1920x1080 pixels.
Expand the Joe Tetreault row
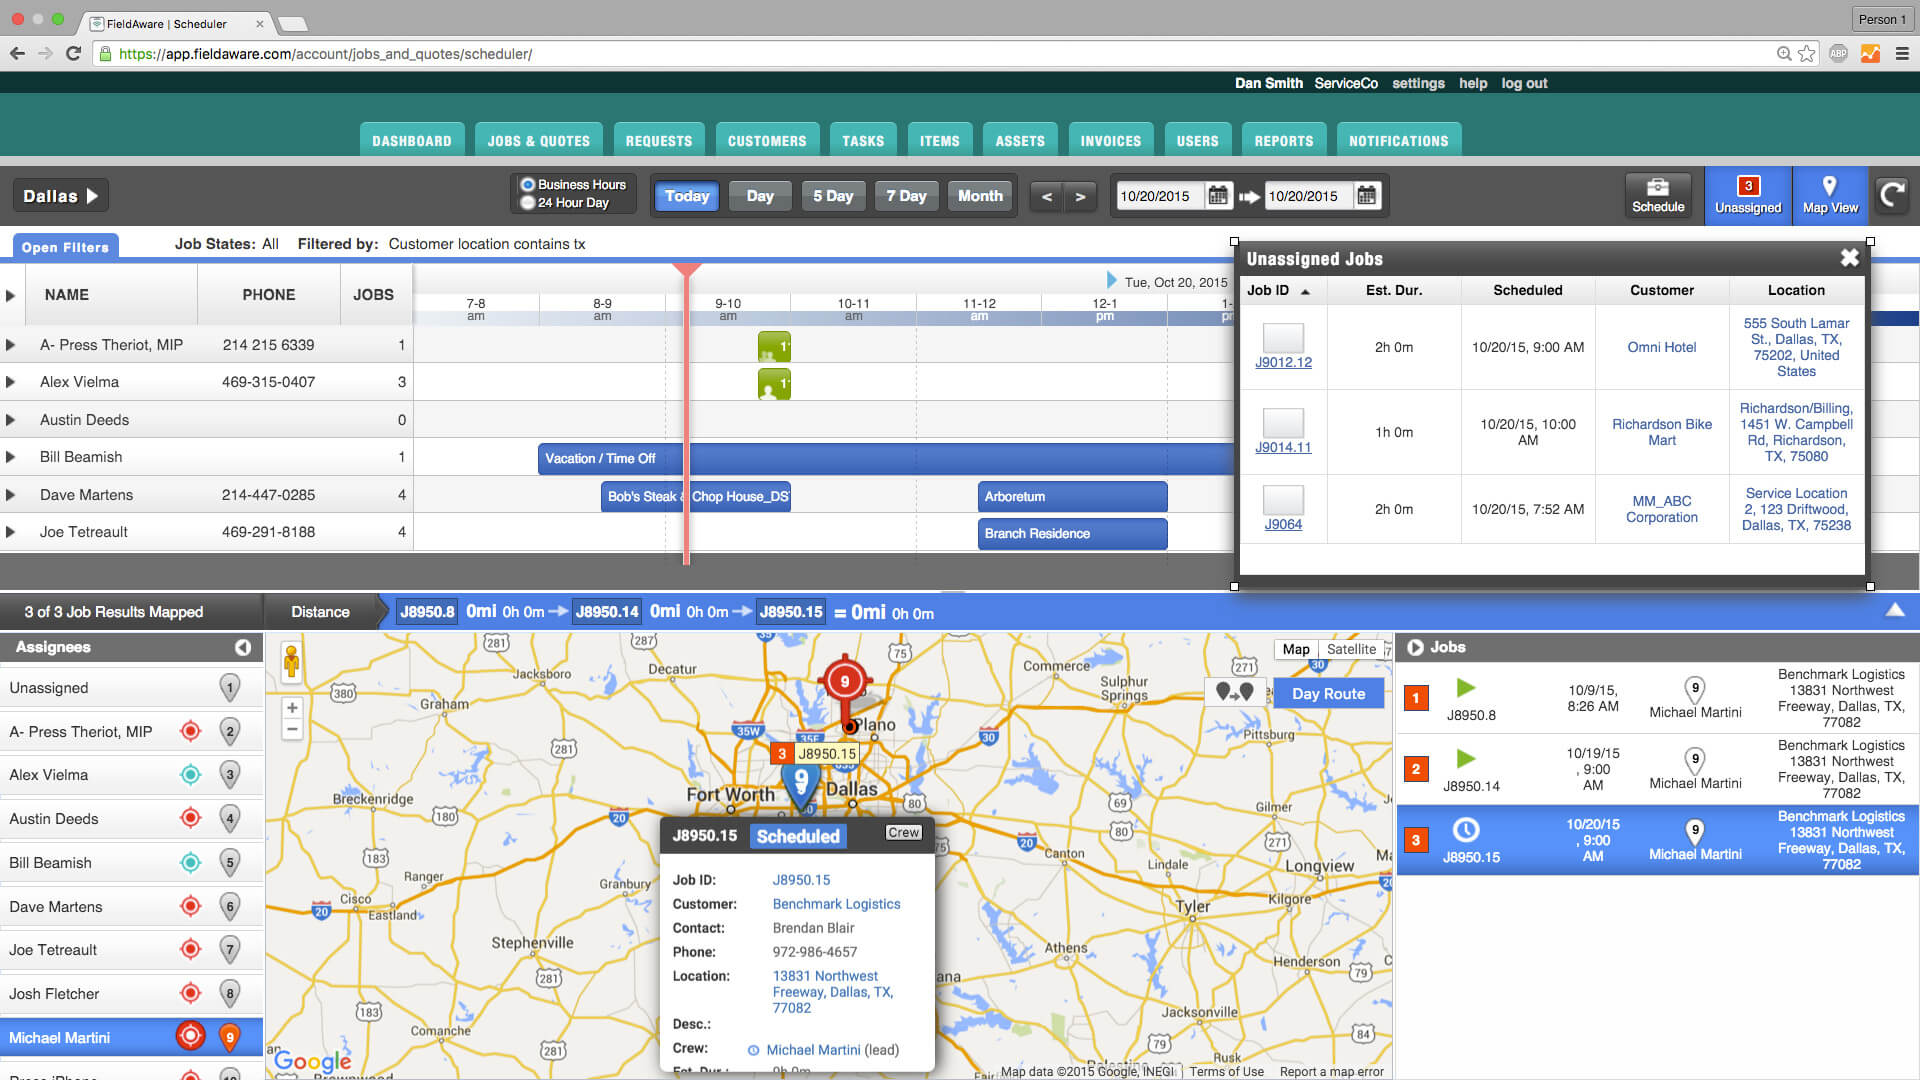[10, 532]
